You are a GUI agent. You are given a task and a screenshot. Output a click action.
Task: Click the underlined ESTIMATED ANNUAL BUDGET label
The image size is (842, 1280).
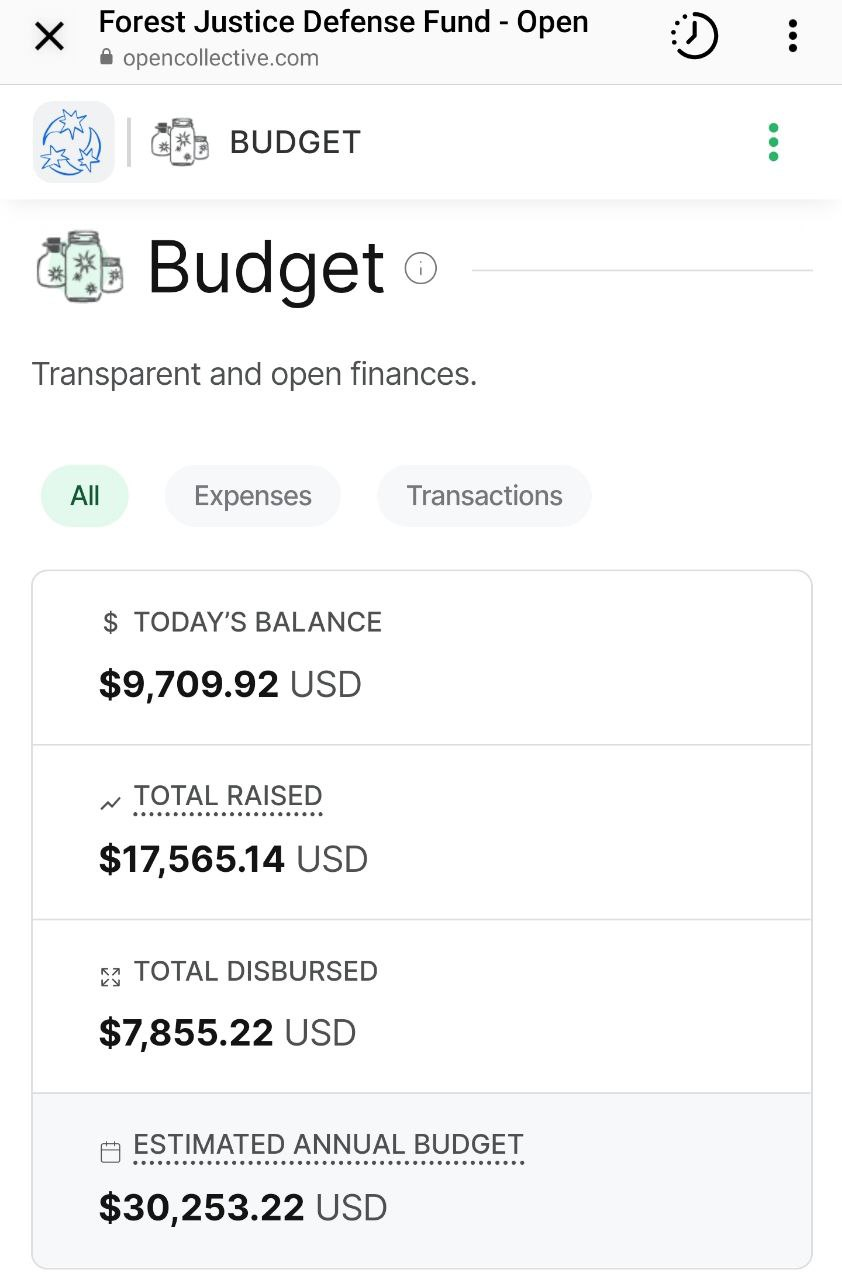point(329,1145)
